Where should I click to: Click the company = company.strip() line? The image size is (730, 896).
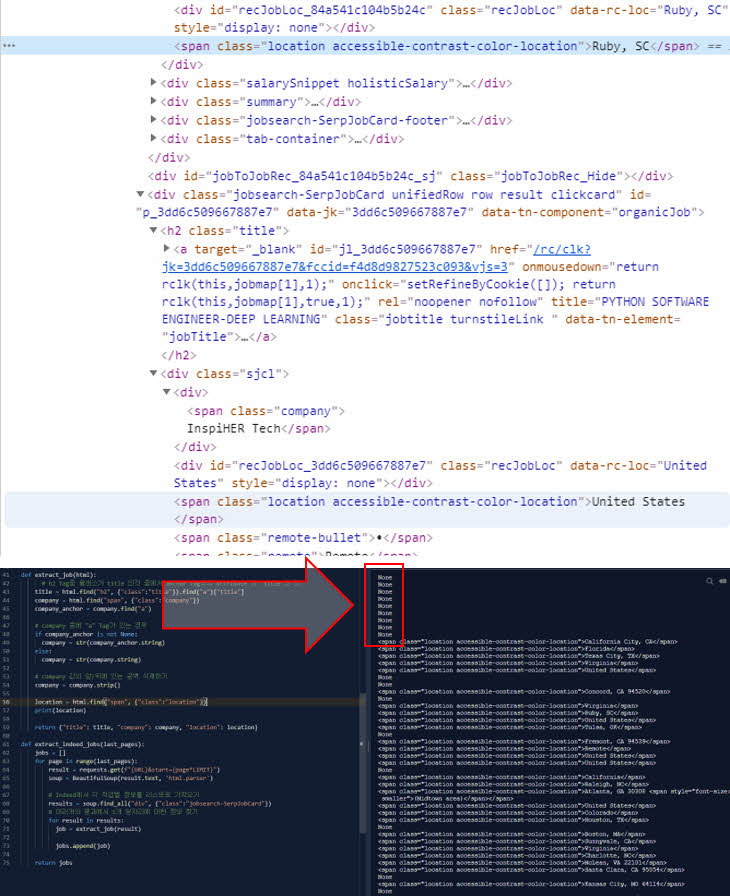[x=77, y=685]
